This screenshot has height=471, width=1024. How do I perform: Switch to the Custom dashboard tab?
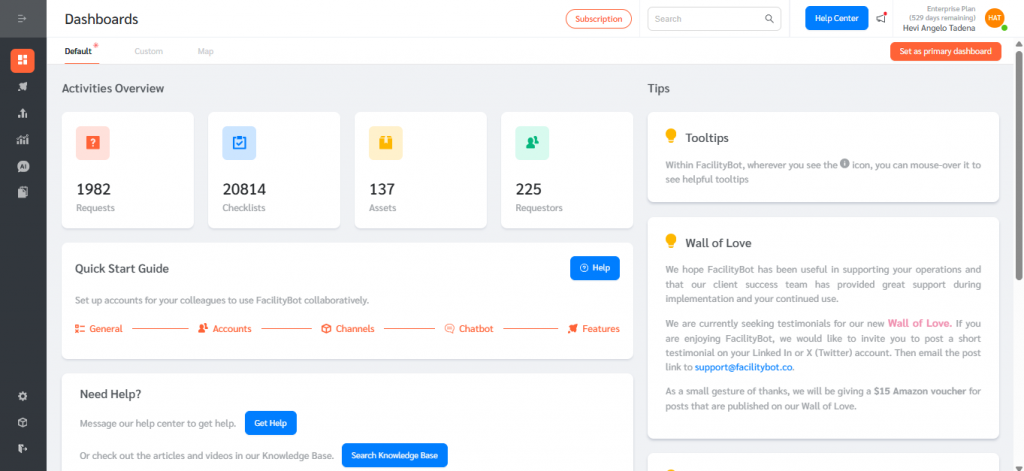coord(148,51)
